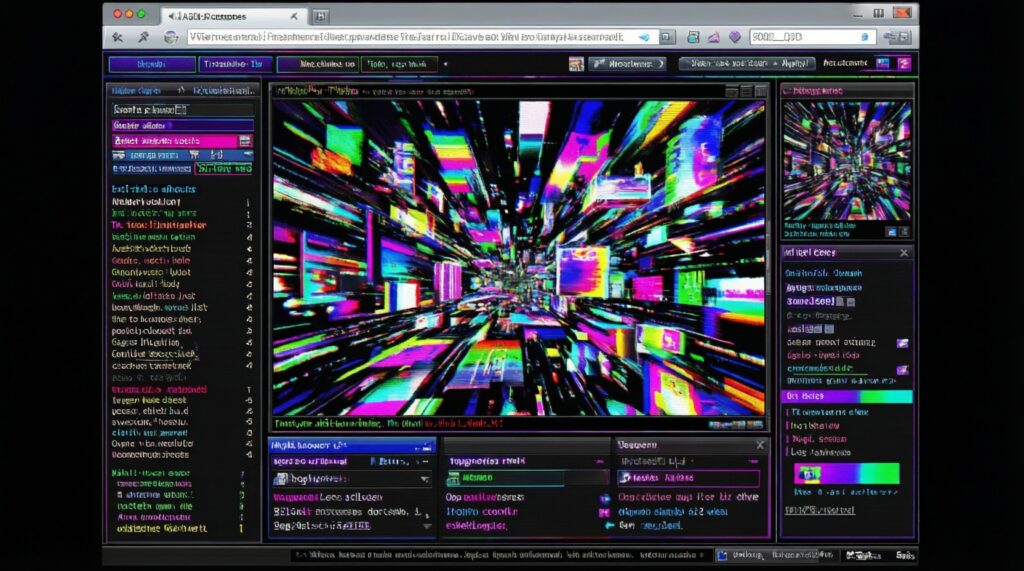Click the pin icon next to the back arrow
Screen dimensions: 1024x571
coord(144,37)
